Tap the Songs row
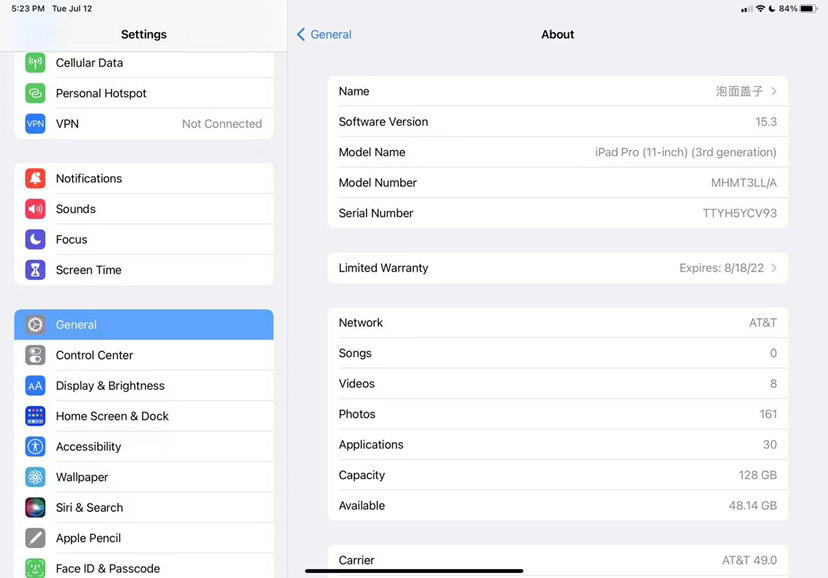The height and width of the screenshot is (578, 828). tap(558, 354)
